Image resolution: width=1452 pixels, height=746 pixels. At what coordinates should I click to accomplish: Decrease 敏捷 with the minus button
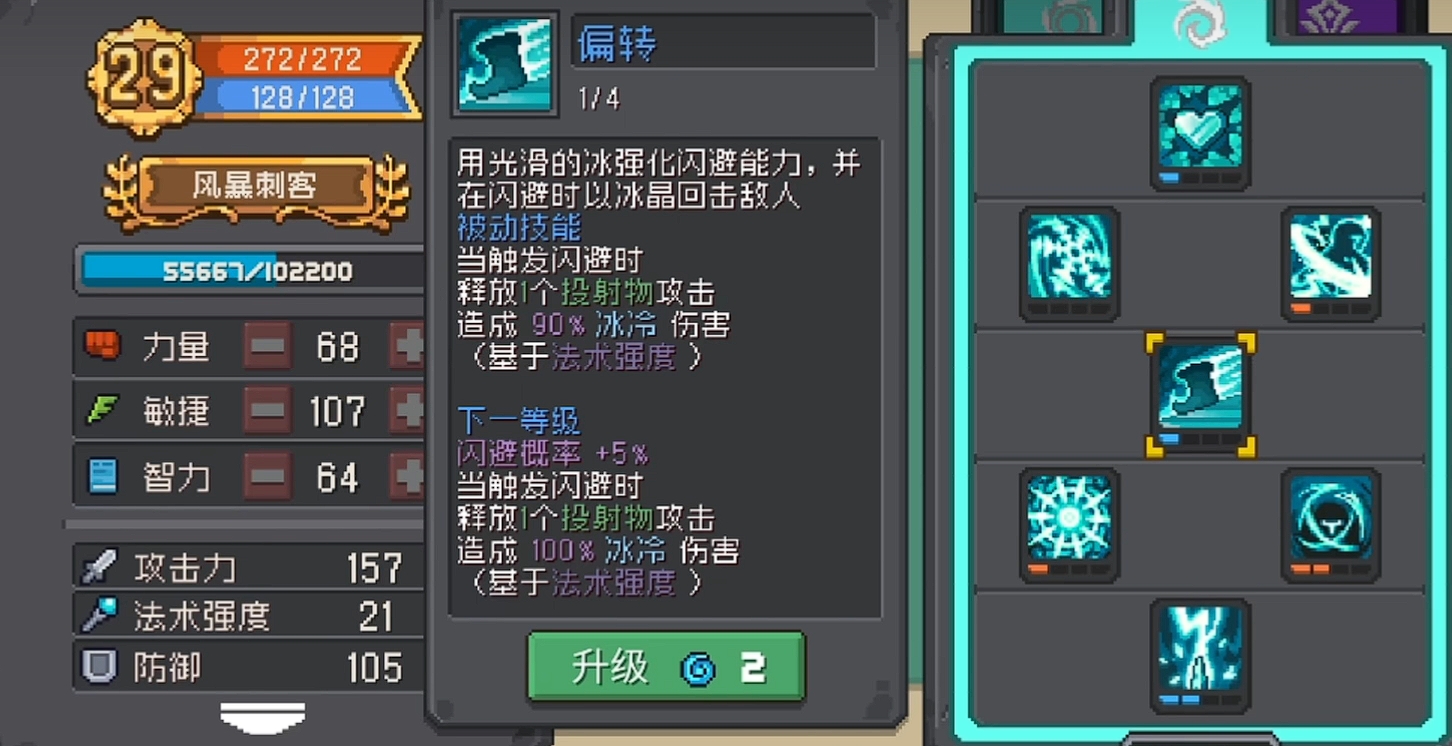point(267,411)
